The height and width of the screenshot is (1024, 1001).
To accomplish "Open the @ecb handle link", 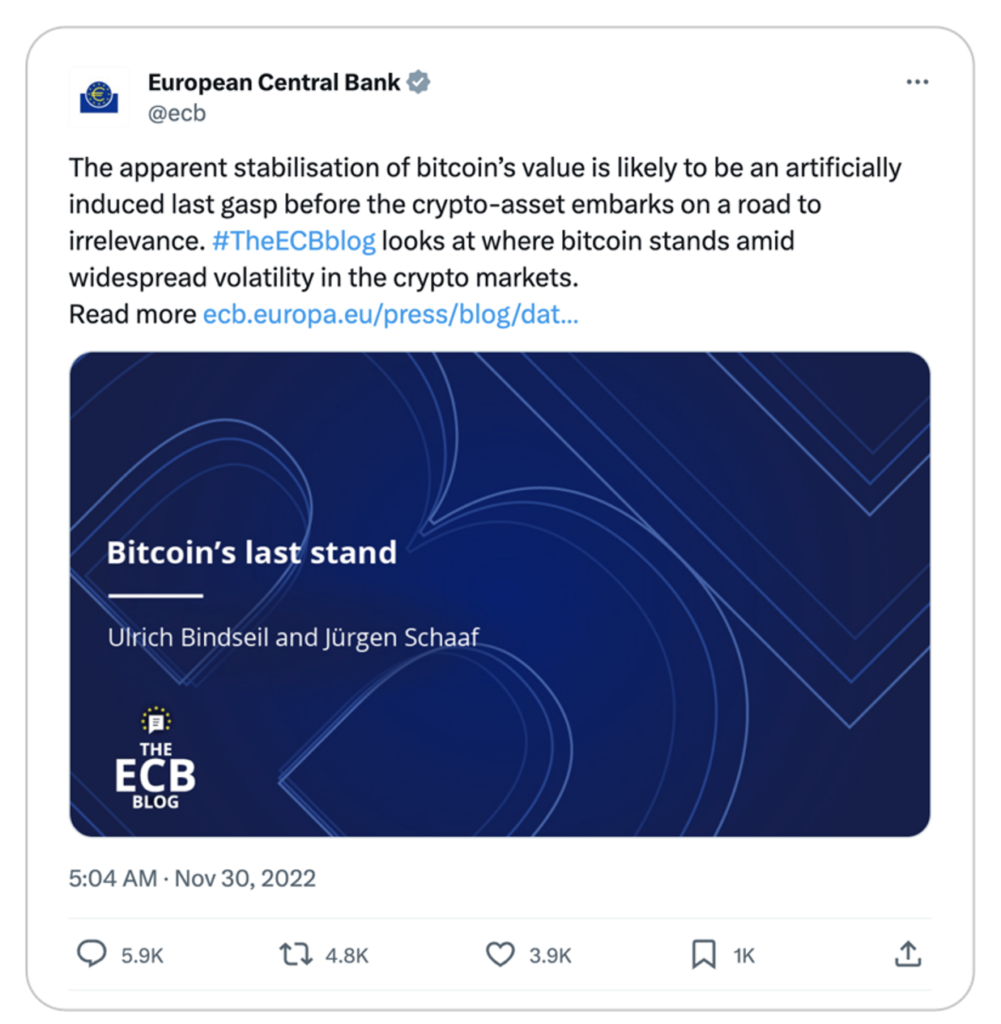I will pos(176,113).
